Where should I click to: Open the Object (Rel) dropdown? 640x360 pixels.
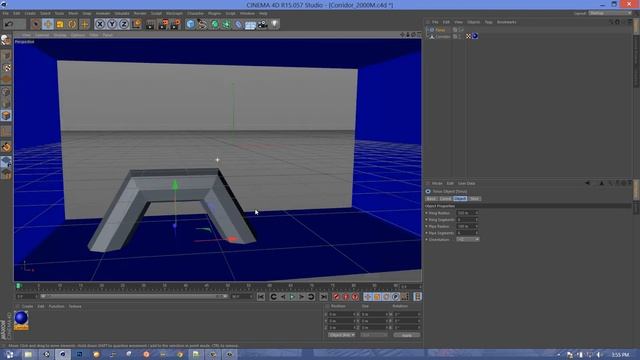[342, 335]
